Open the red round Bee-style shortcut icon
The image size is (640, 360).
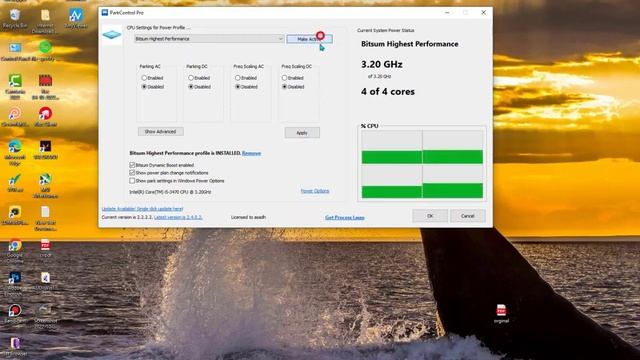(x=45, y=116)
